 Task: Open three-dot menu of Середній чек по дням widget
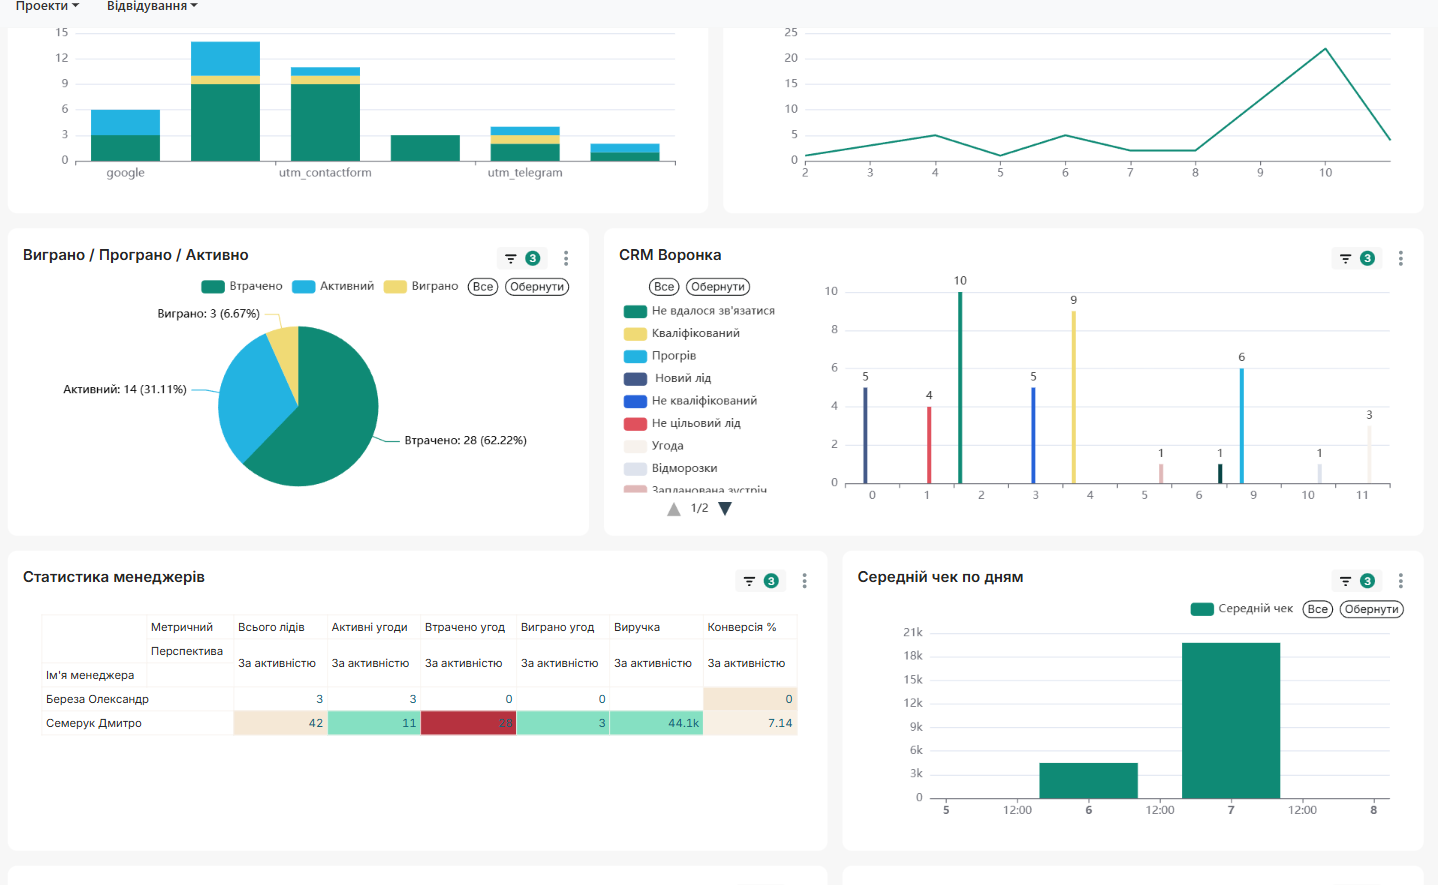point(1401,581)
